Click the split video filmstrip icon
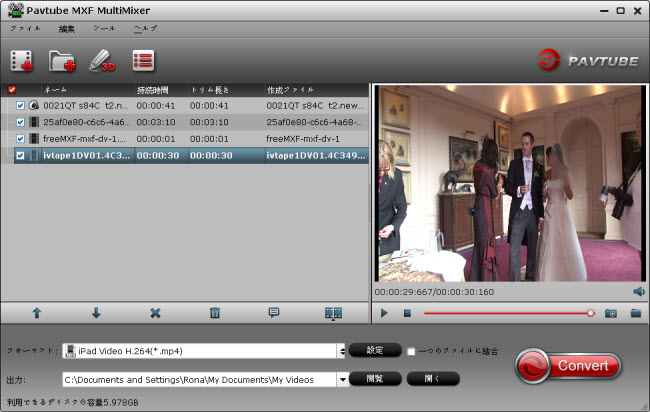The height and width of the screenshot is (412, 650). tap(333, 313)
